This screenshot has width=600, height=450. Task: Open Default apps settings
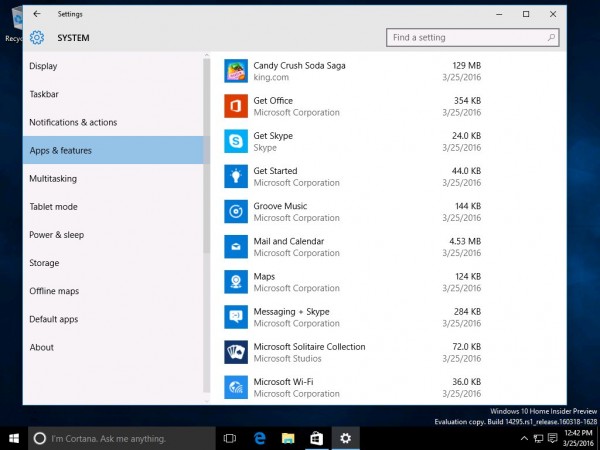(113, 319)
